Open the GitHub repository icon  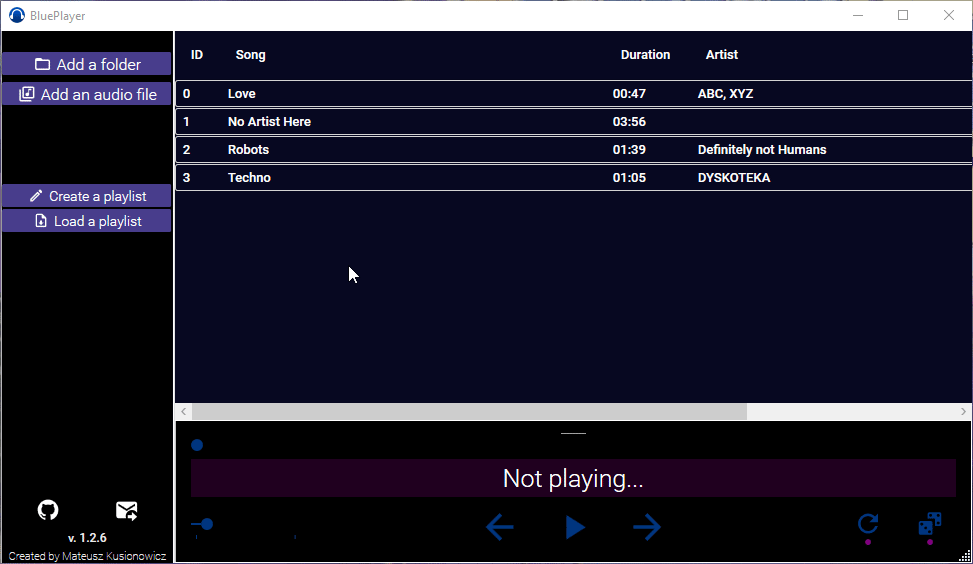(48, 510)
